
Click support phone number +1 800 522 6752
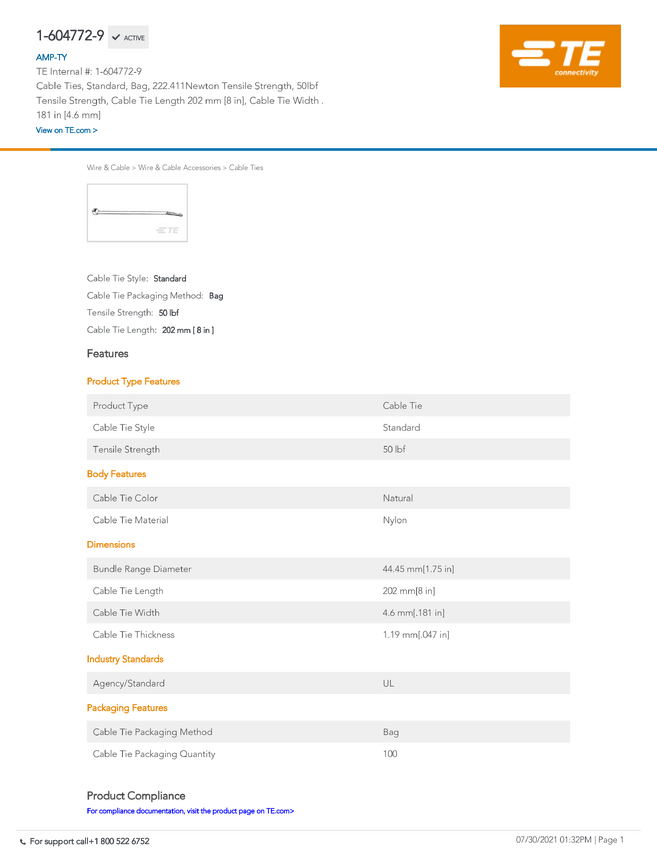120,841
